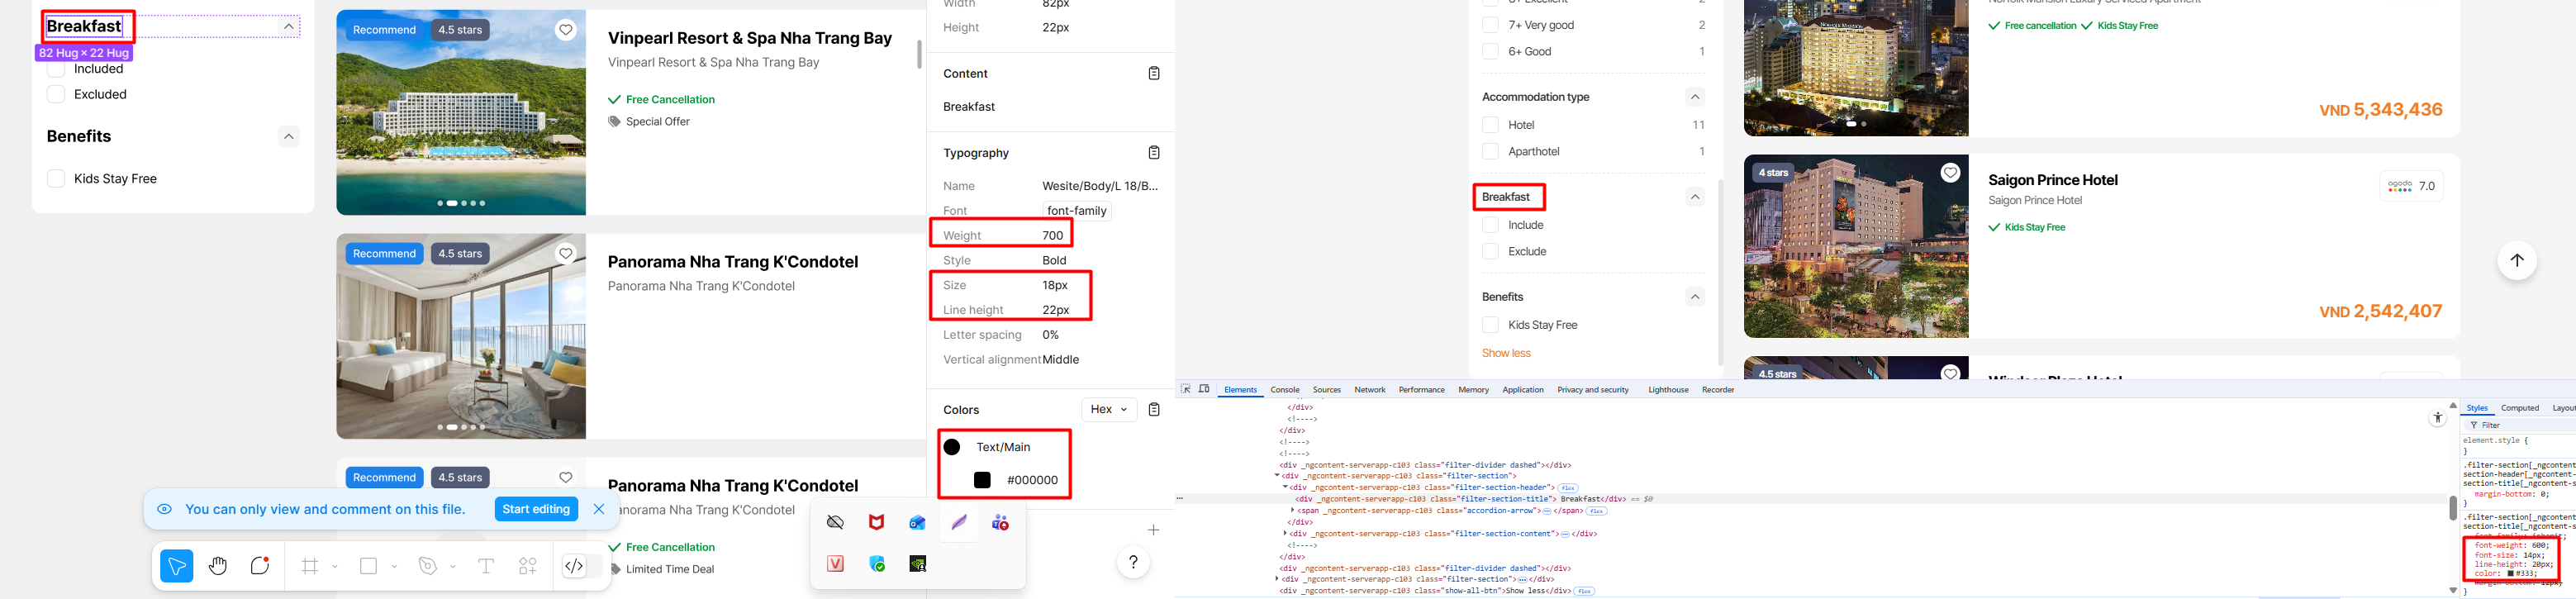Click the #000000 color swatch square
Screen dimensions: 2576x599
tap(982, 481)
